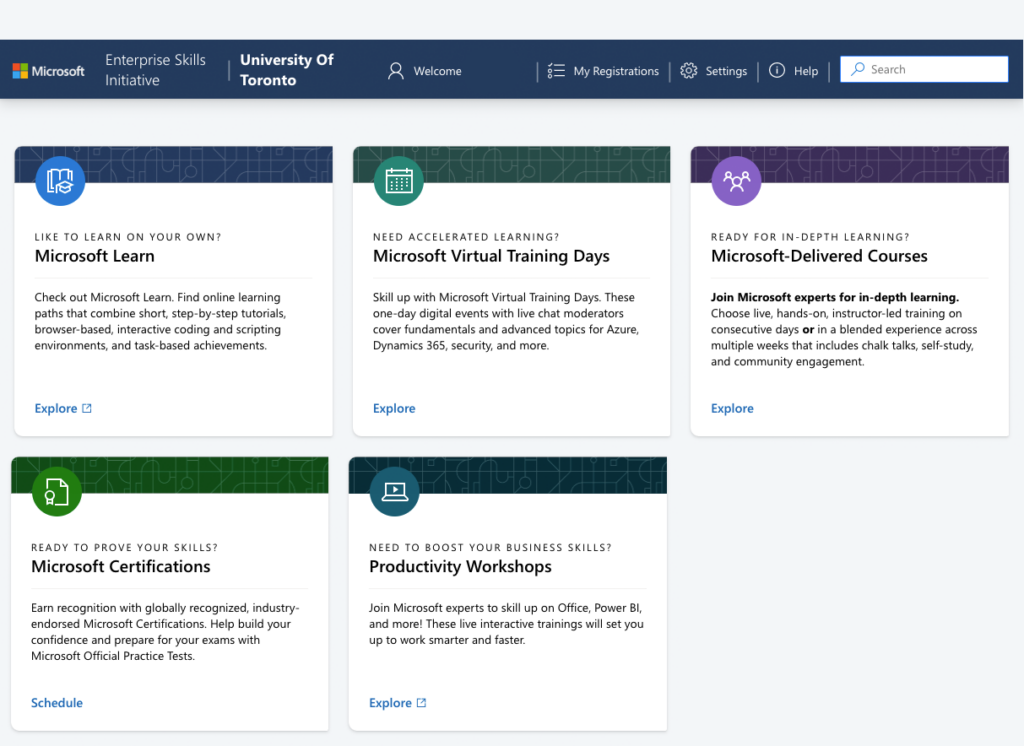Click the Microsoft Virtual Training Days title
The height and width of the screenshot is (746, 1024).
point(491,256)
